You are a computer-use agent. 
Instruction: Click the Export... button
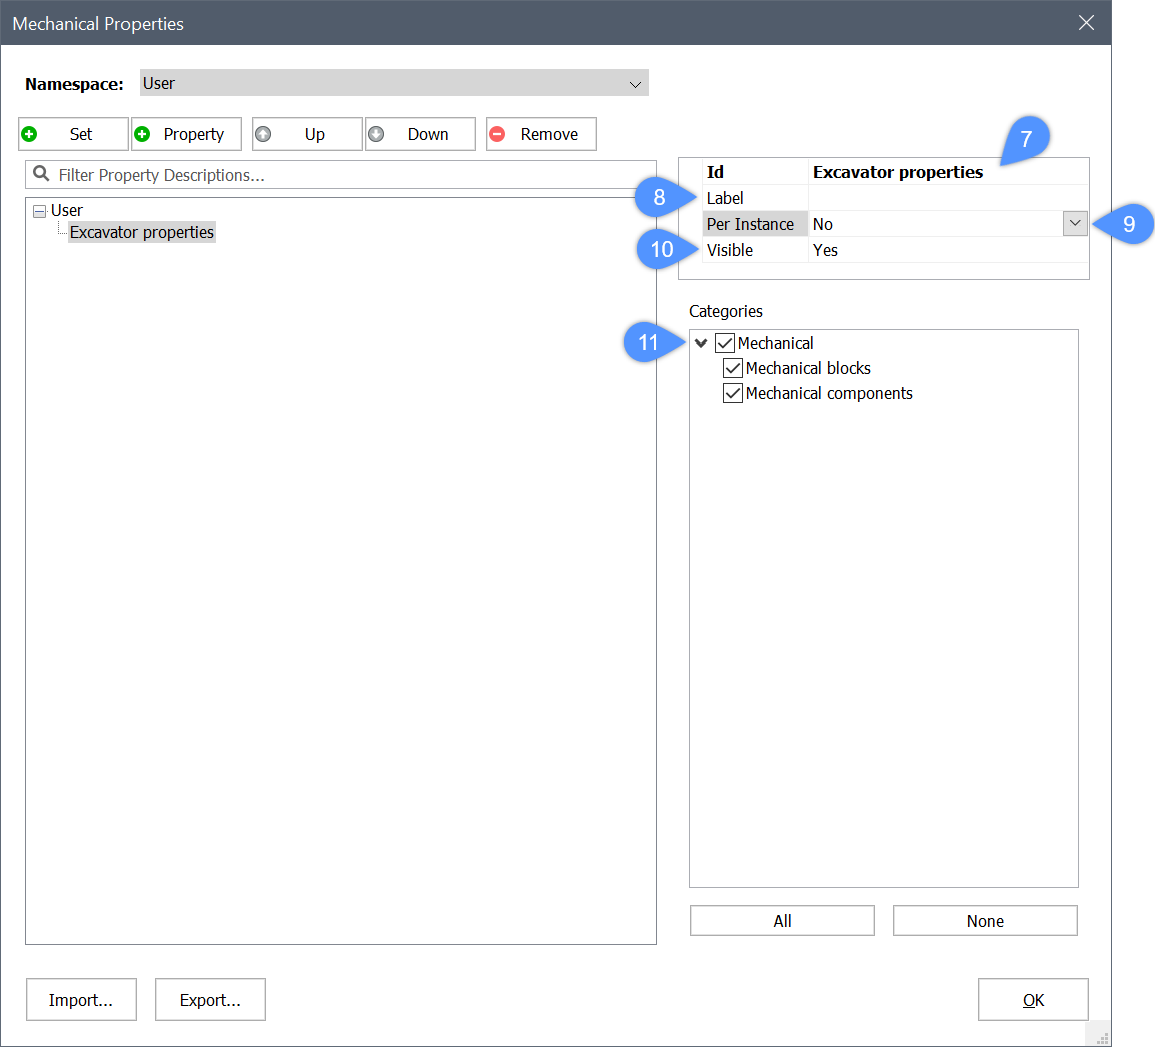click(x=210, y=1000)
